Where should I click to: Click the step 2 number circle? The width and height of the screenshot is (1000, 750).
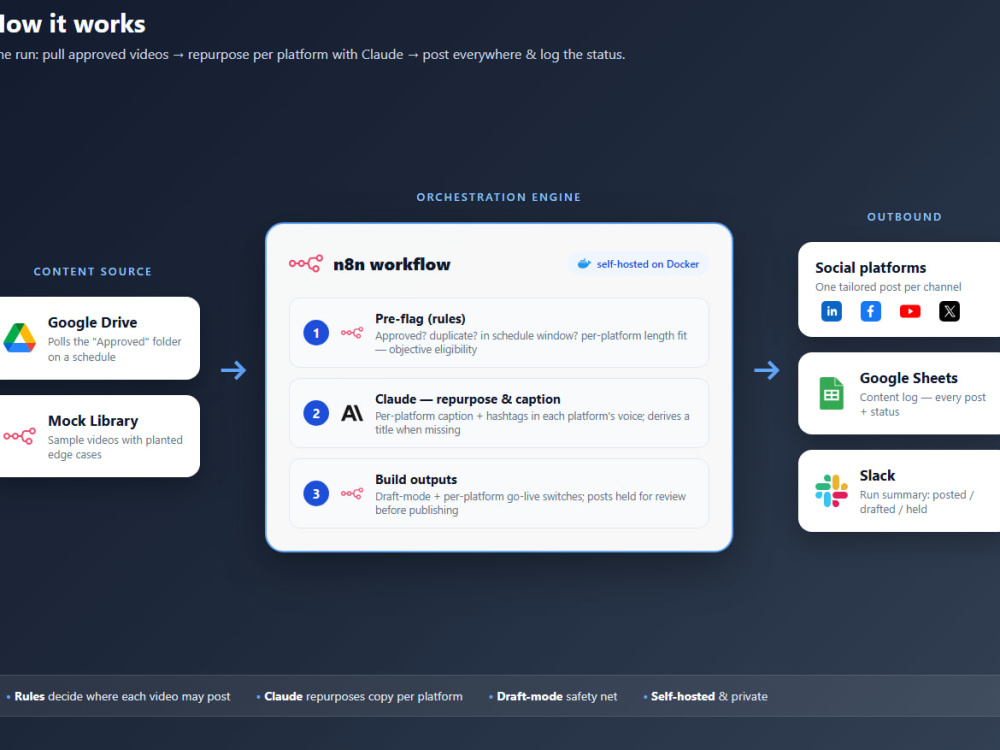(316, 413)
